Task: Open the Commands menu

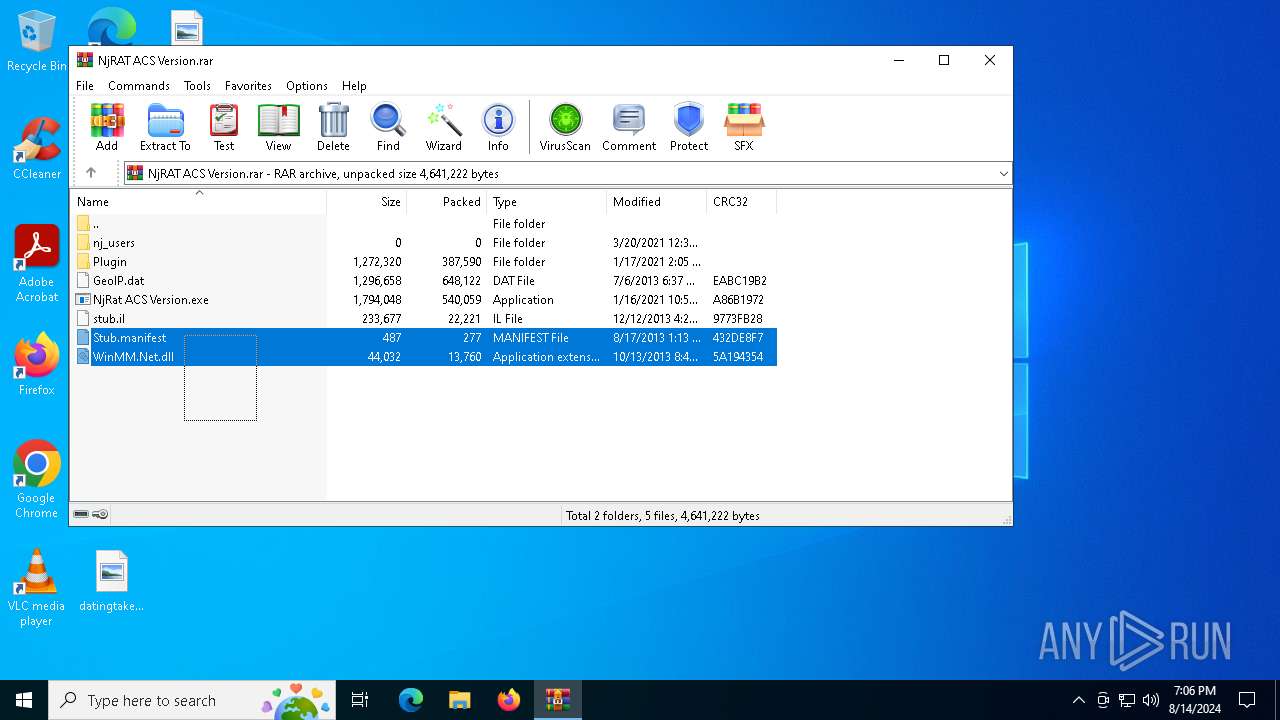Action: click(x=139, y=86)
